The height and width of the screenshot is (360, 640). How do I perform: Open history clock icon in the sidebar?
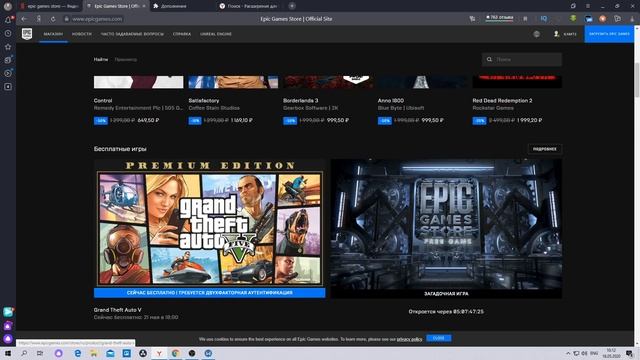(x=8, y=33)
